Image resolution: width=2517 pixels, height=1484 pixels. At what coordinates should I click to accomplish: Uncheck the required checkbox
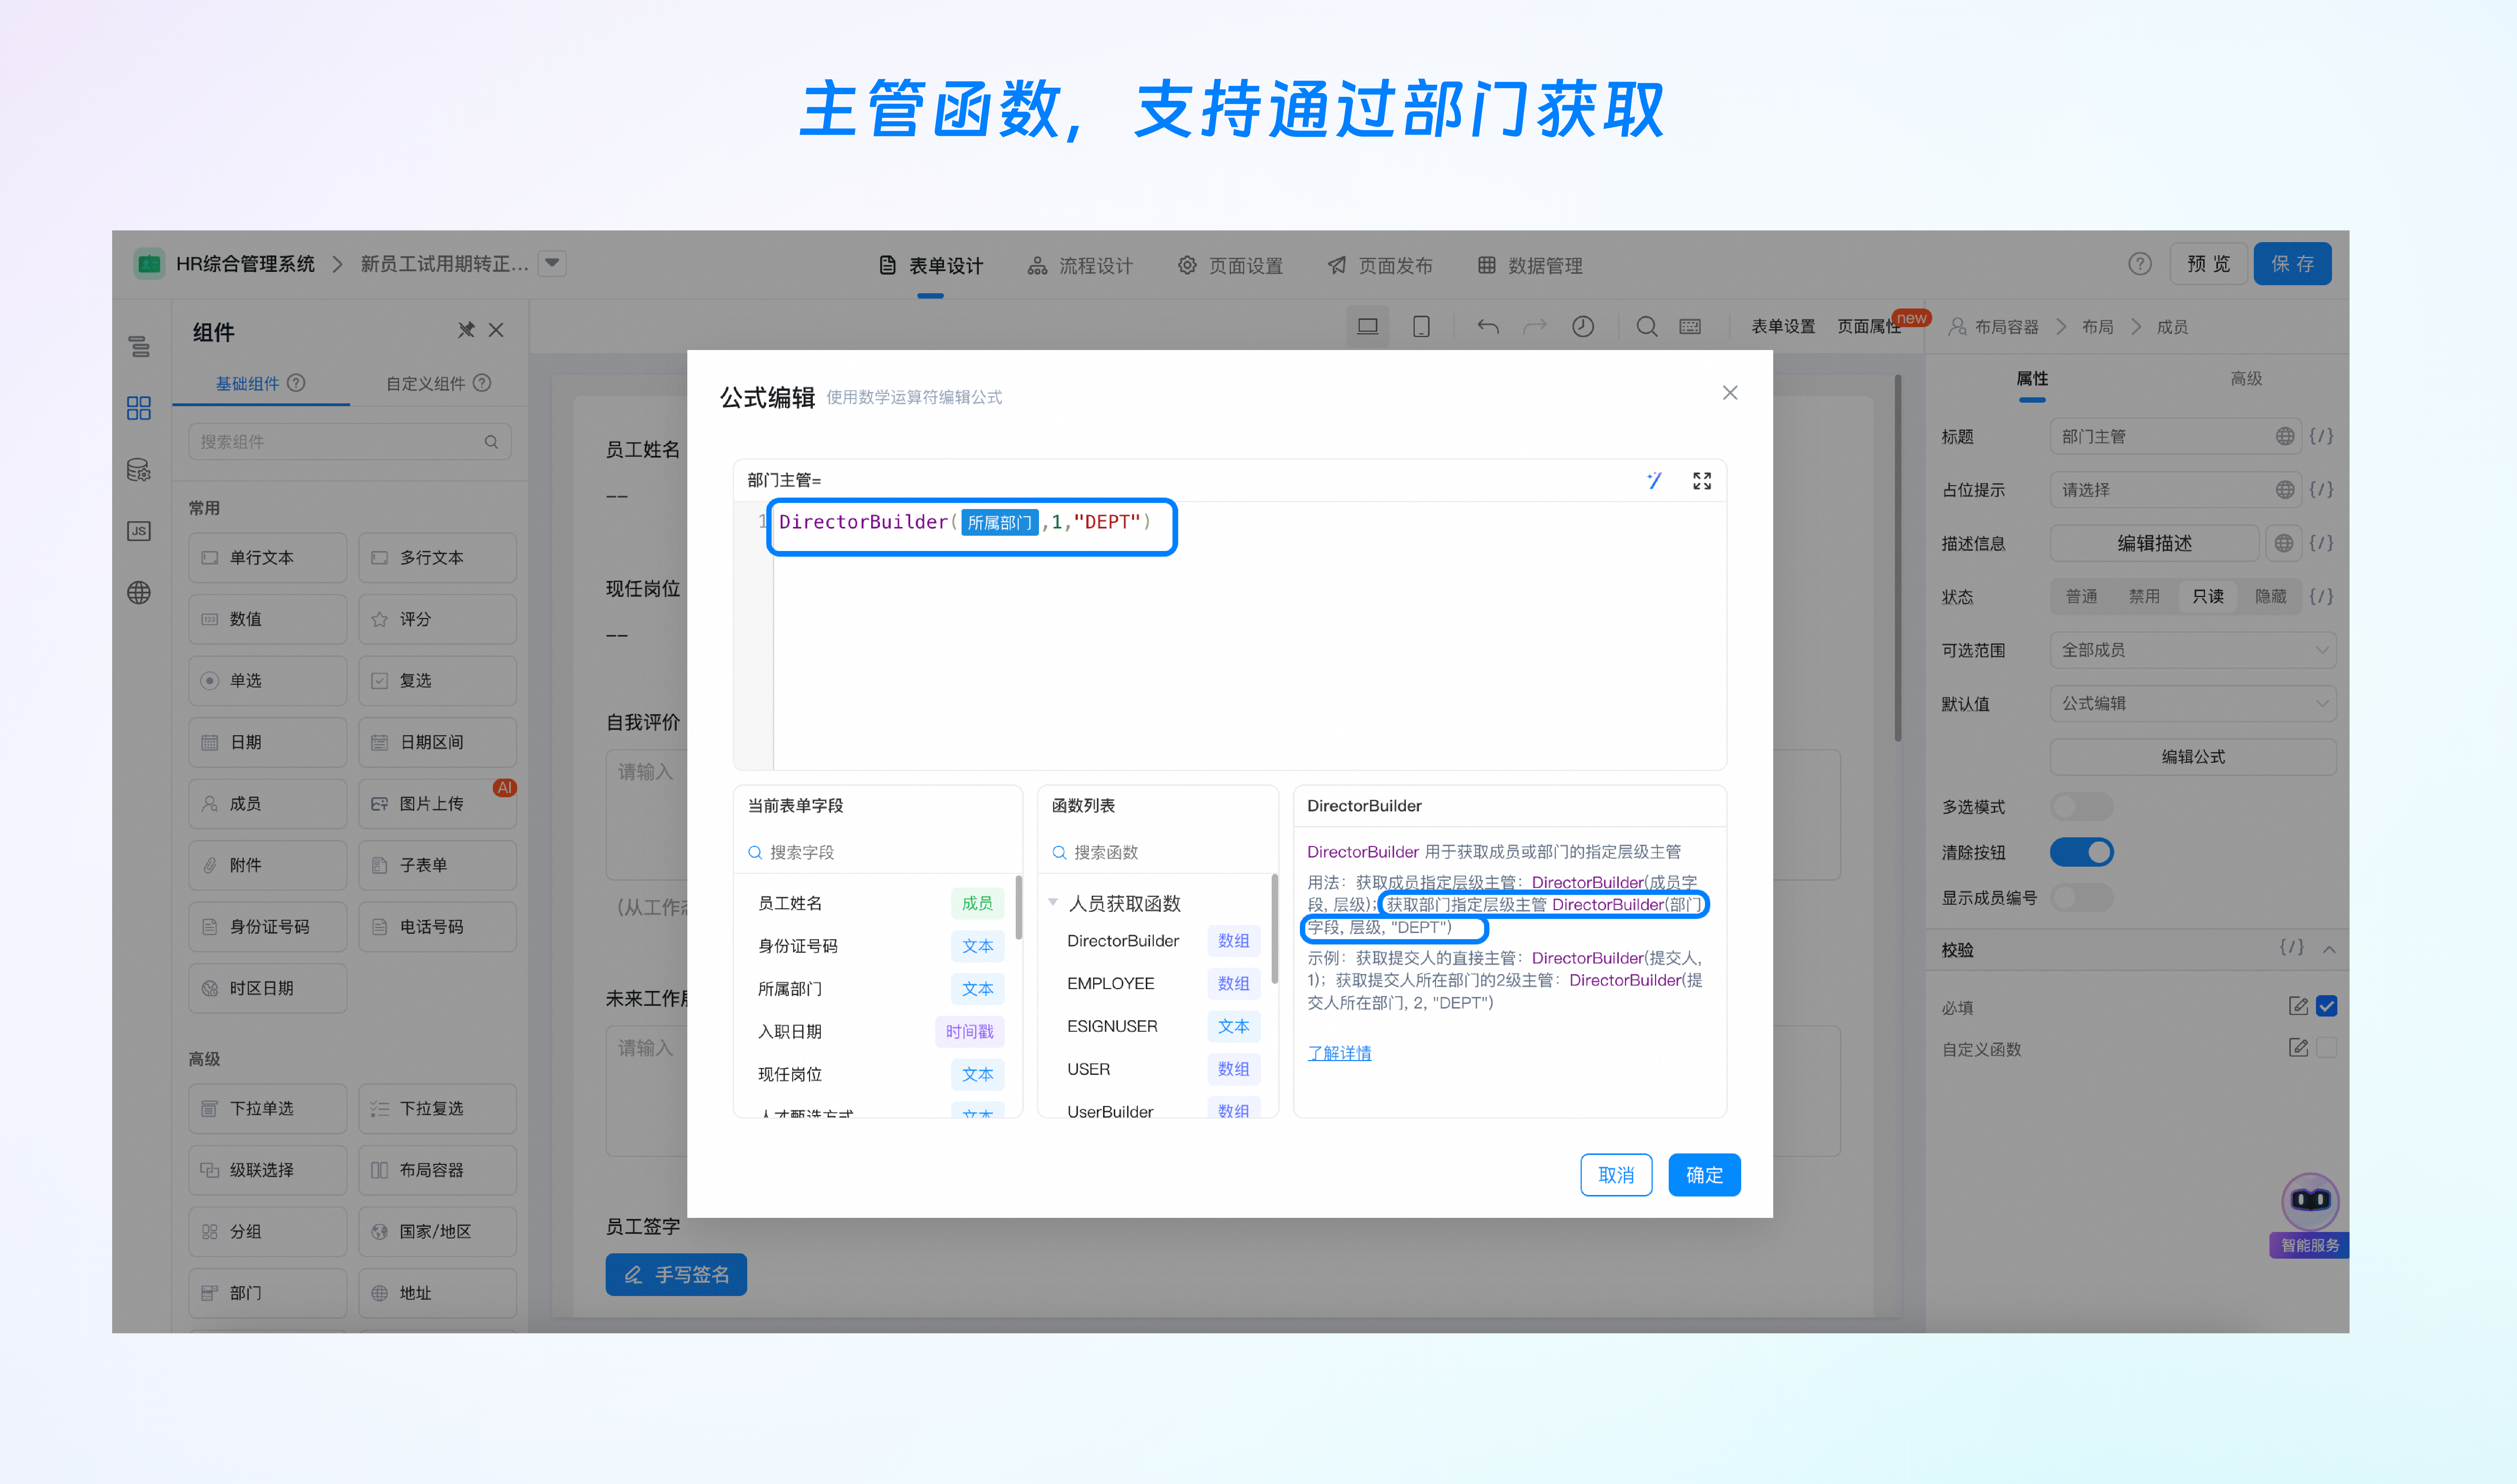click(2327, 1006)
